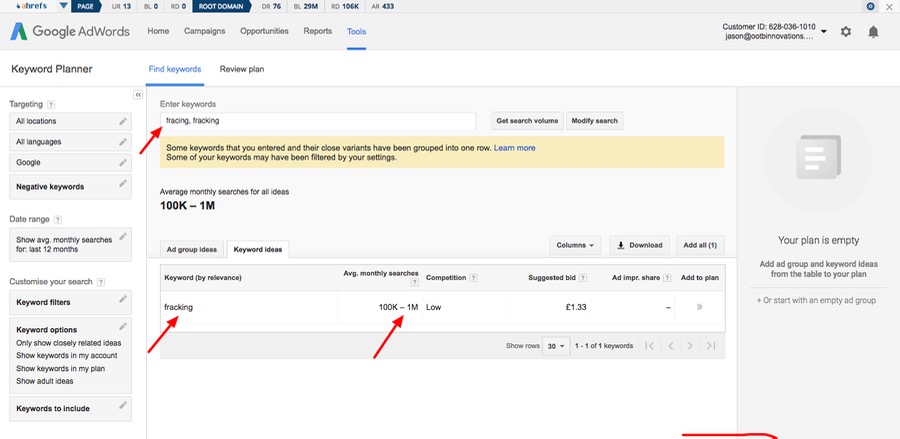
Task: Download the keyword ideas
Action: click(640, 245)
